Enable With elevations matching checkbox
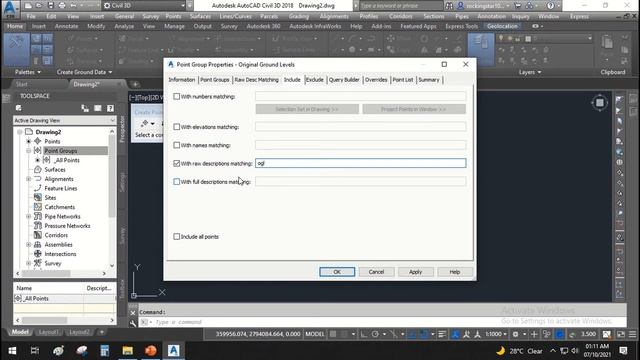Image resolution: width=640 pixels, height=360 pixels. [176, 127]
